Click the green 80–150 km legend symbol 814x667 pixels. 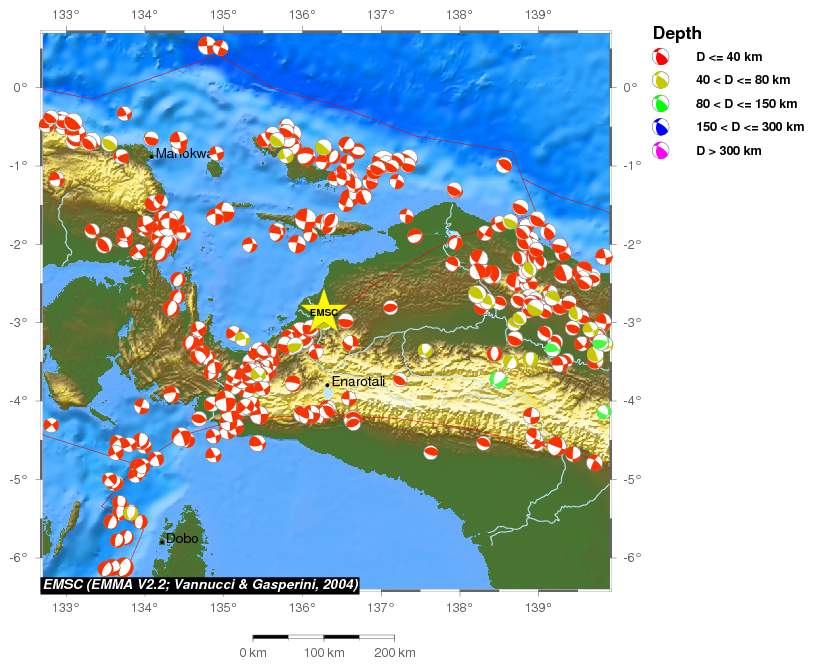(x=660, y=103)
